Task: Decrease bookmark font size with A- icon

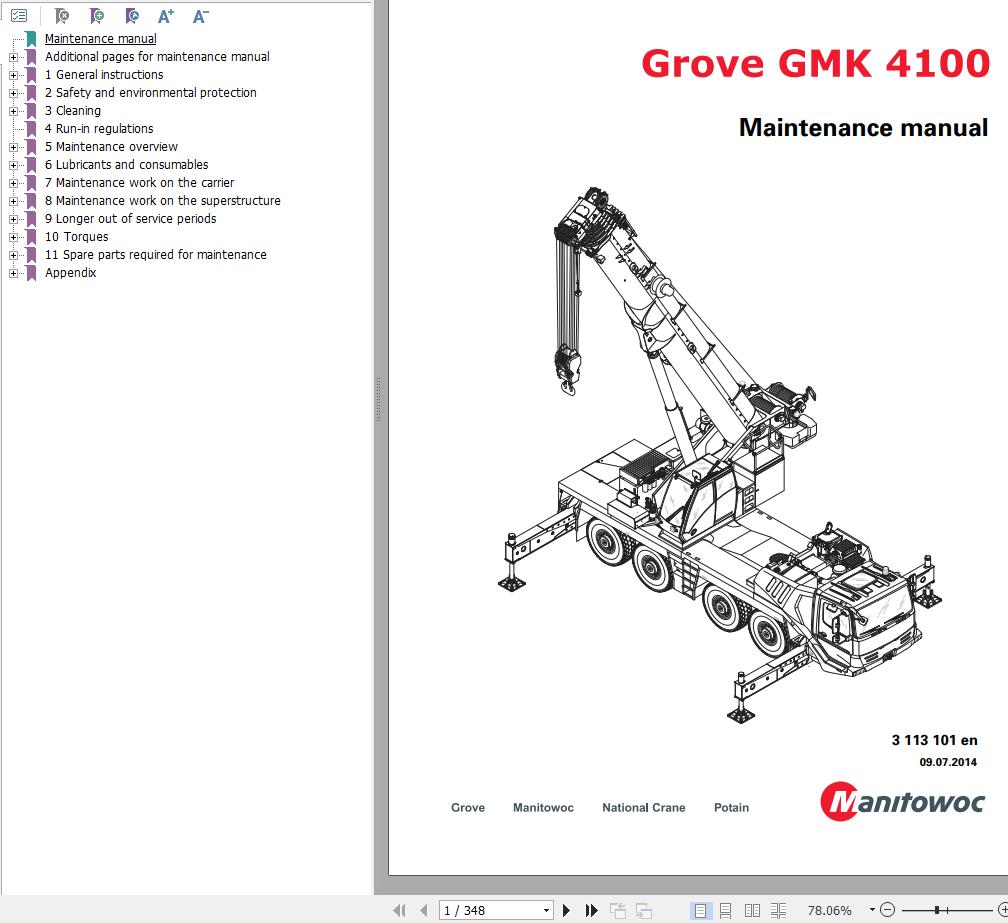Action: [x=201, y=15]
